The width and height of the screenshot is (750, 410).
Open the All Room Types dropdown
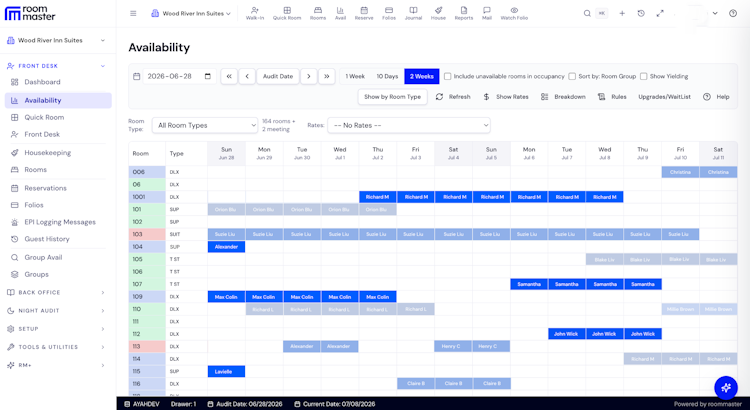point(205,125)
